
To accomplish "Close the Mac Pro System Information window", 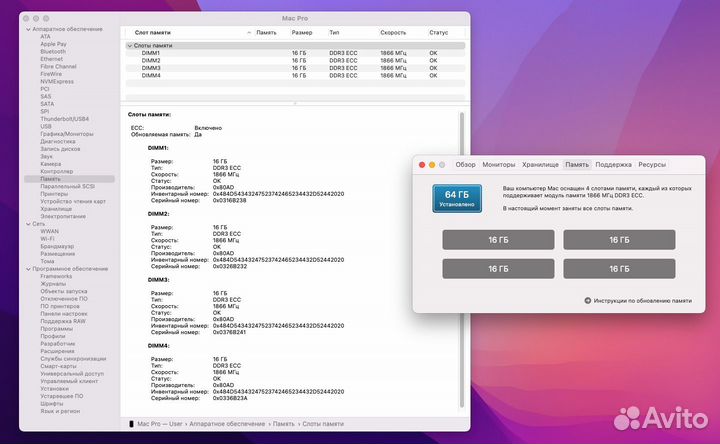I will click(26, 18).
